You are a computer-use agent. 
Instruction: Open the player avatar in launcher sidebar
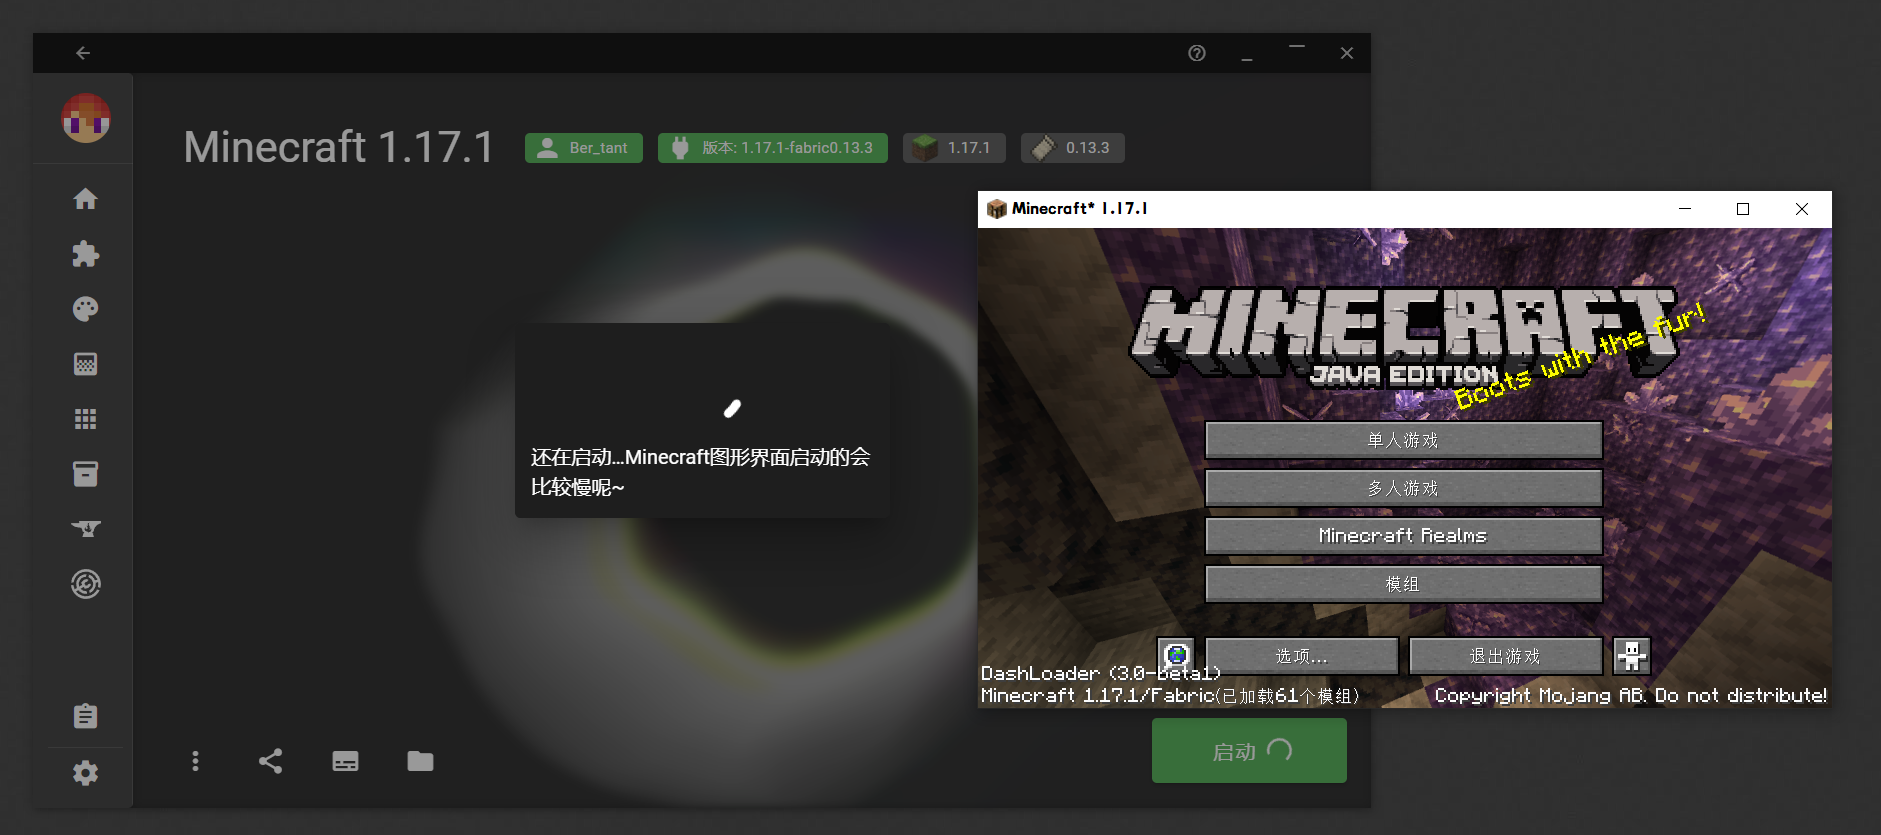(86, 118)
